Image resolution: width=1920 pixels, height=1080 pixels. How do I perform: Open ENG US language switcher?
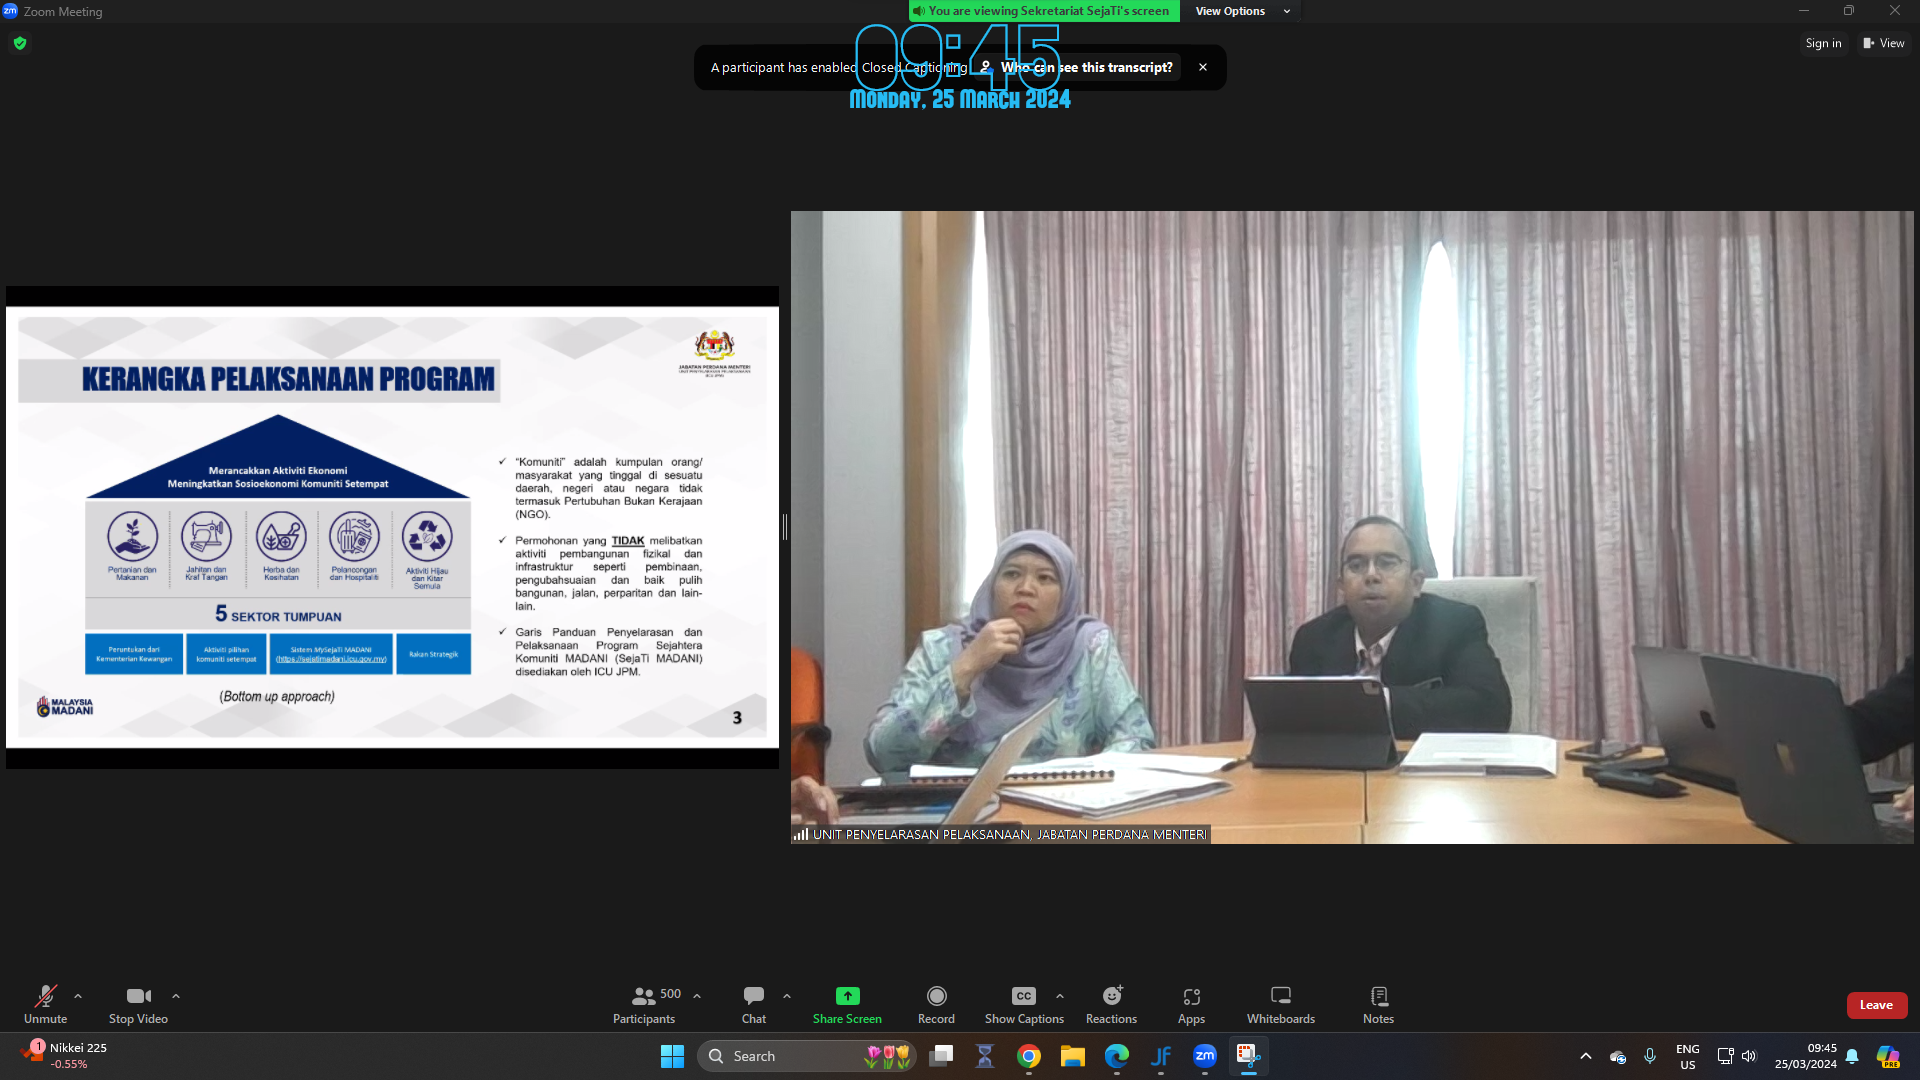point(1688,1056)
